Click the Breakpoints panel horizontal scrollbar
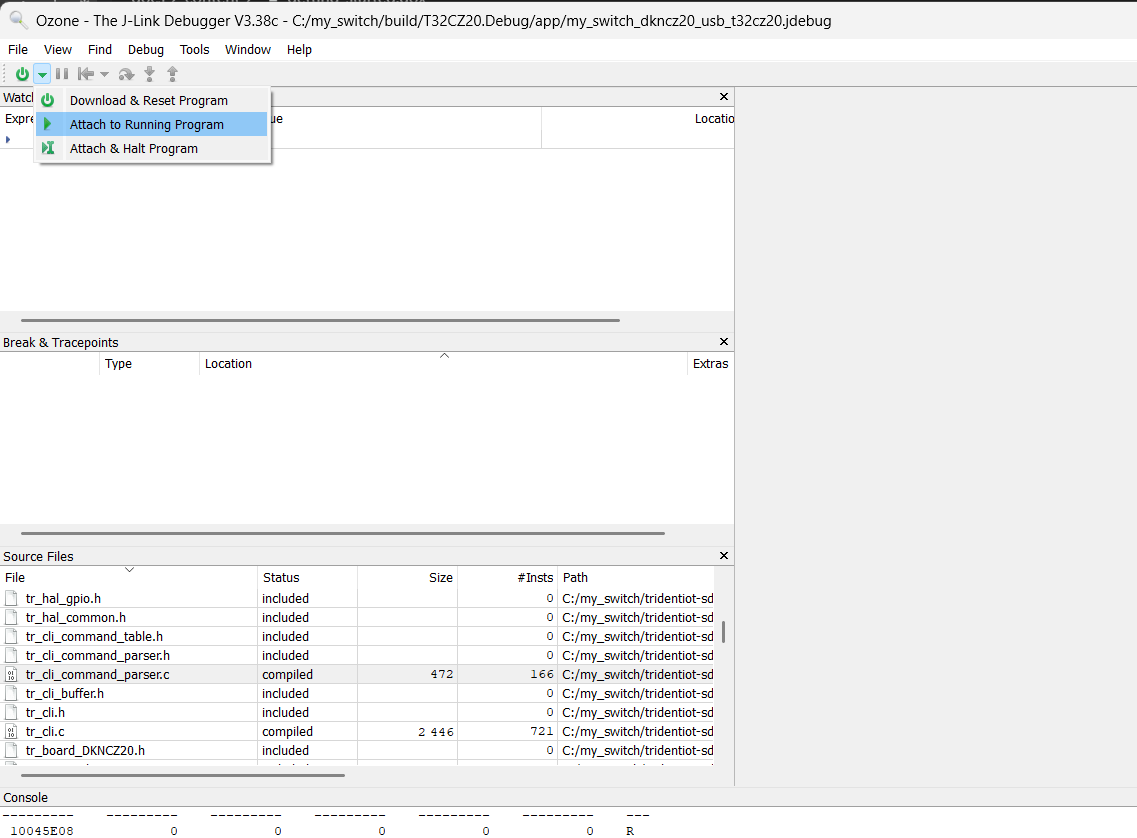Viewport: 1137px width, 838px height. pos(342,533)
